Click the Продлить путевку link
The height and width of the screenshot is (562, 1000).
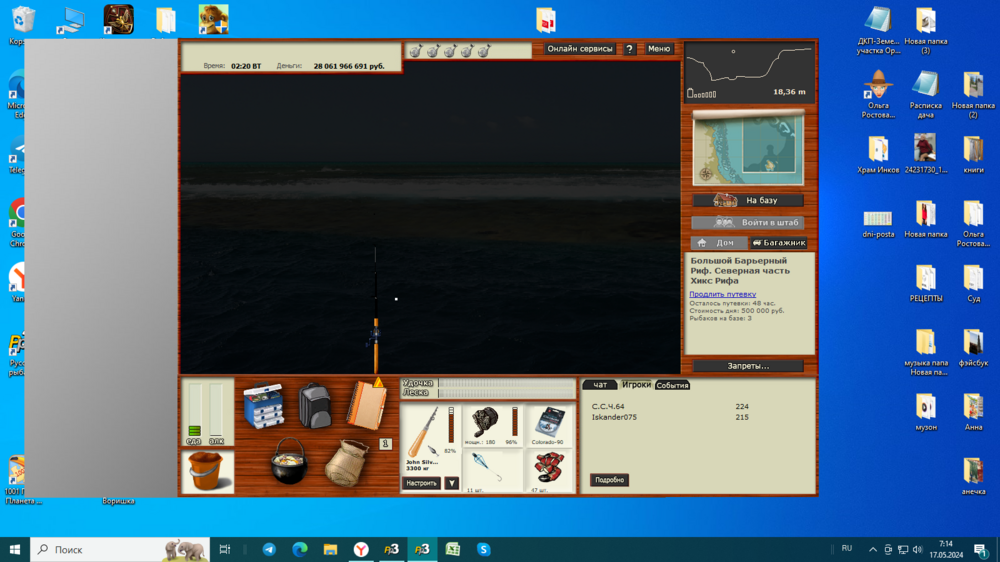(722, 294)
